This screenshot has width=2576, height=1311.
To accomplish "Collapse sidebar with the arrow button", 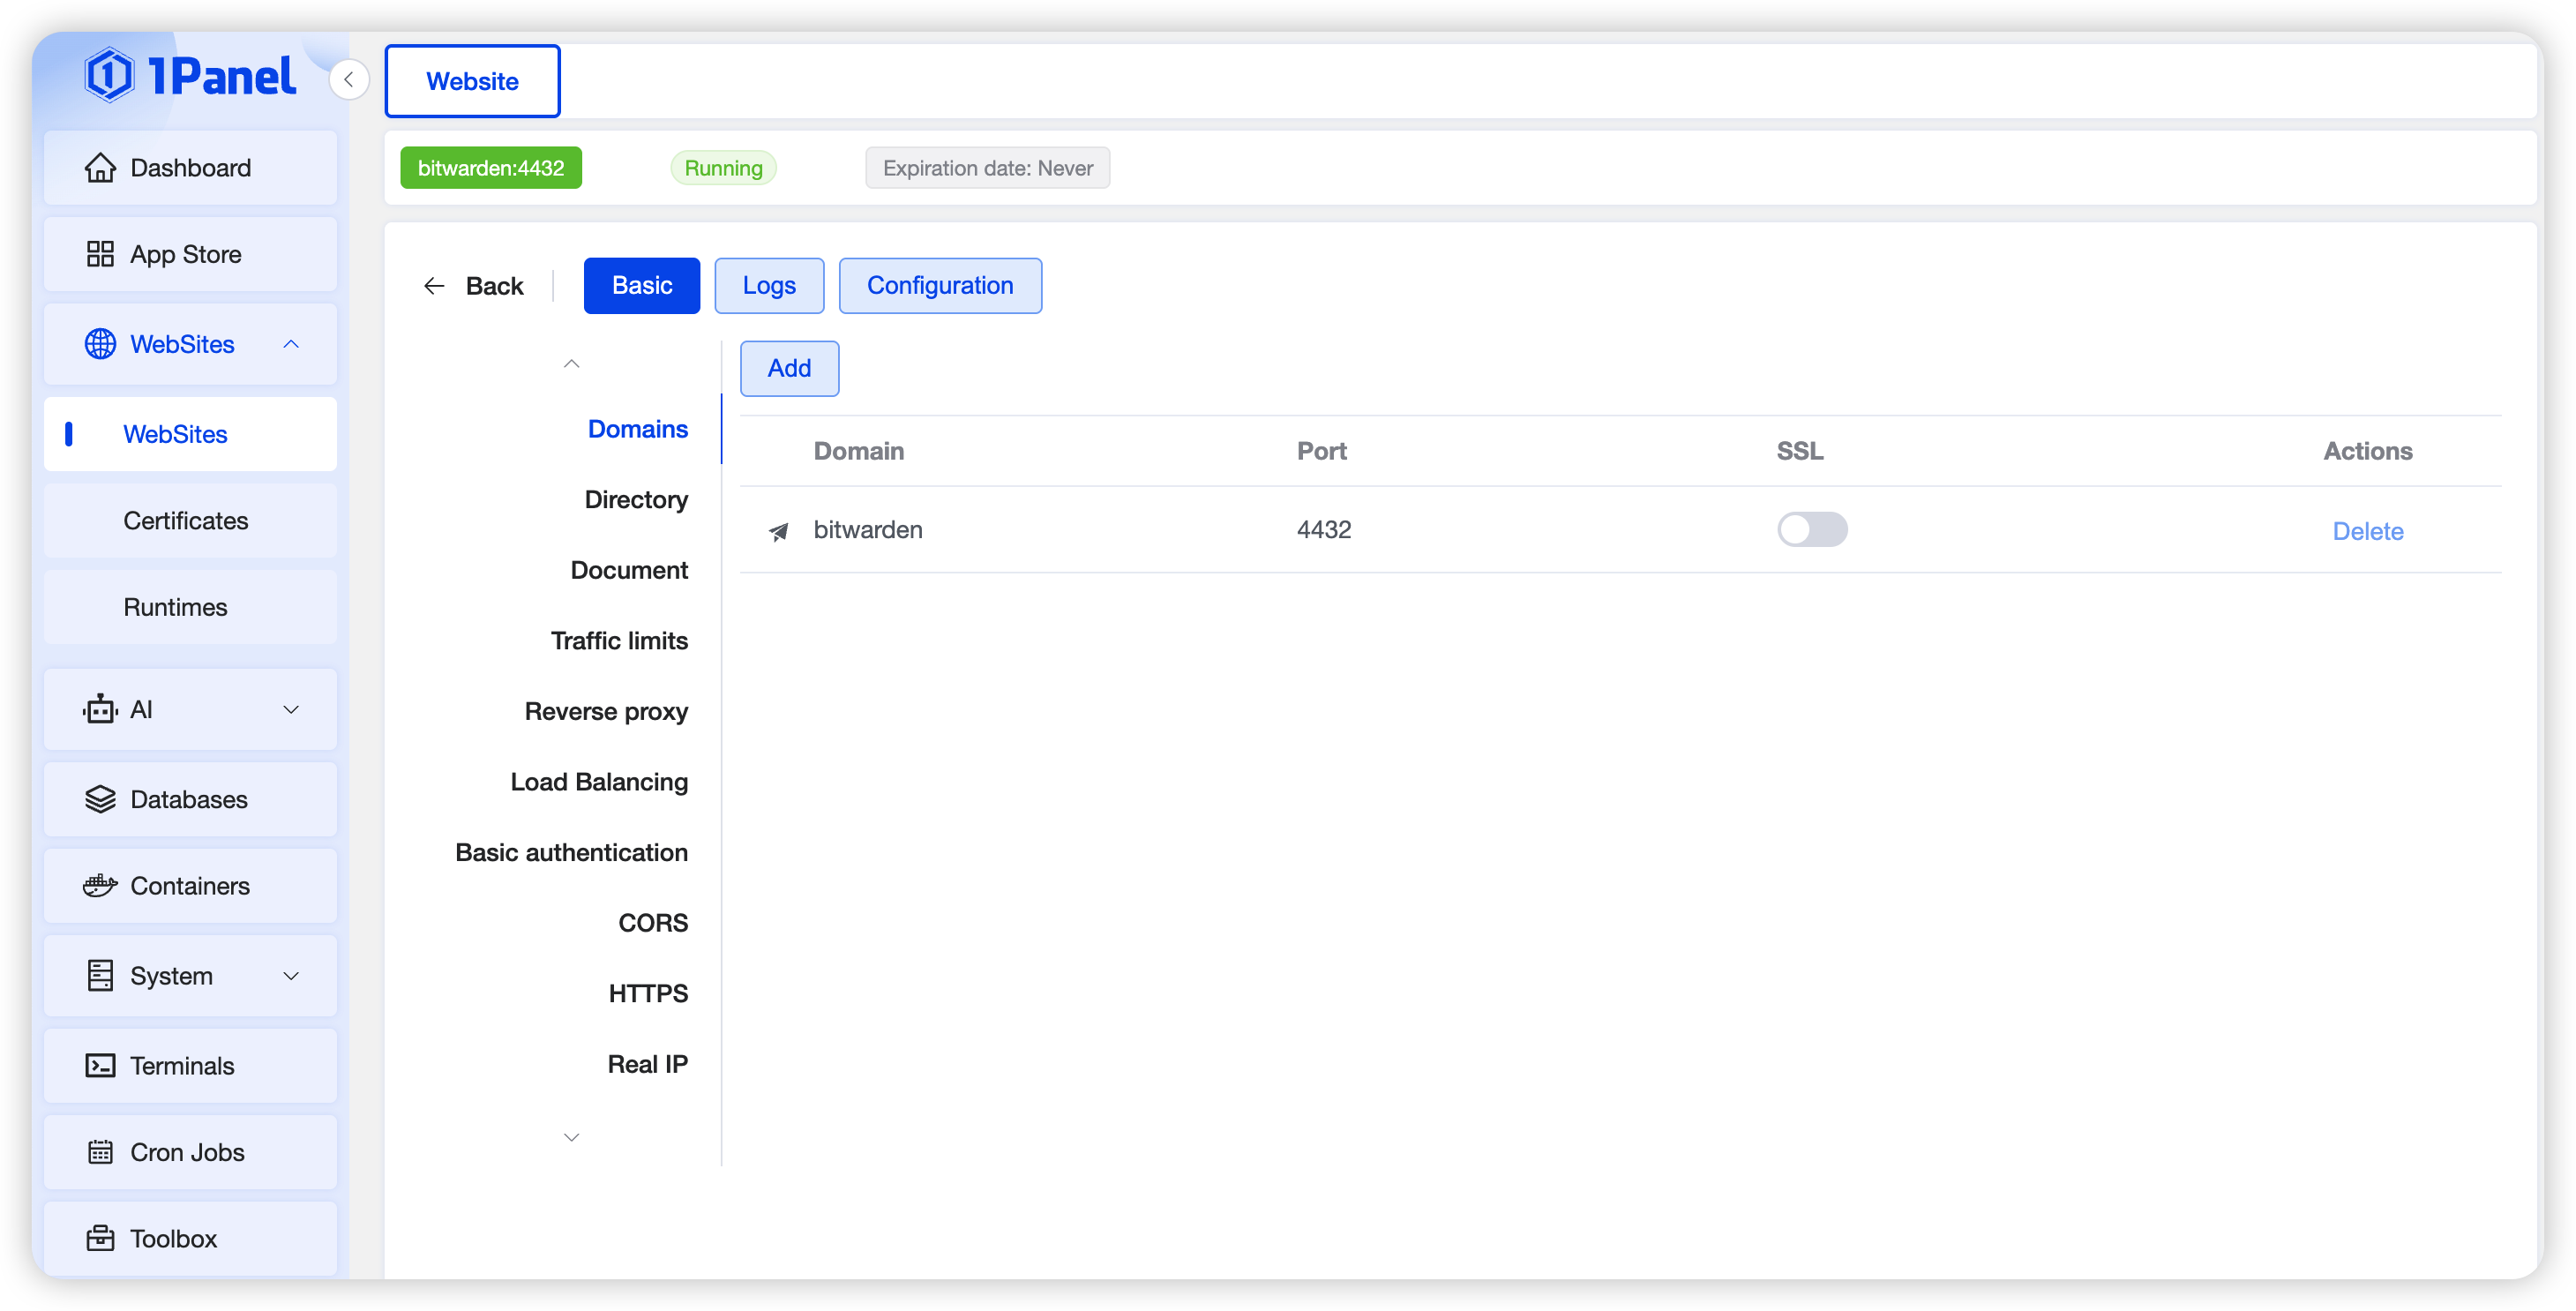I will click(349, 80).
